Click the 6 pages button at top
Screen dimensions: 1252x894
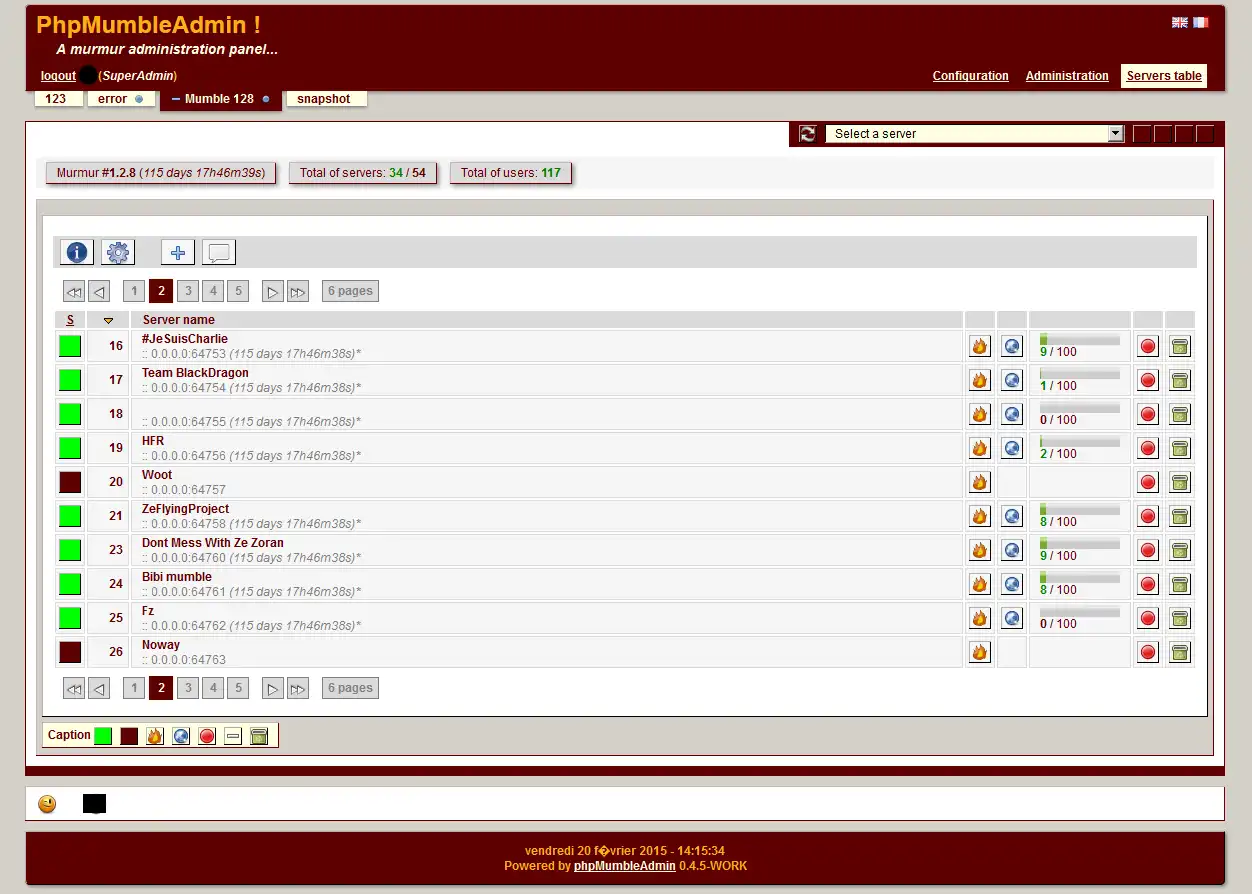click(350, 291)
